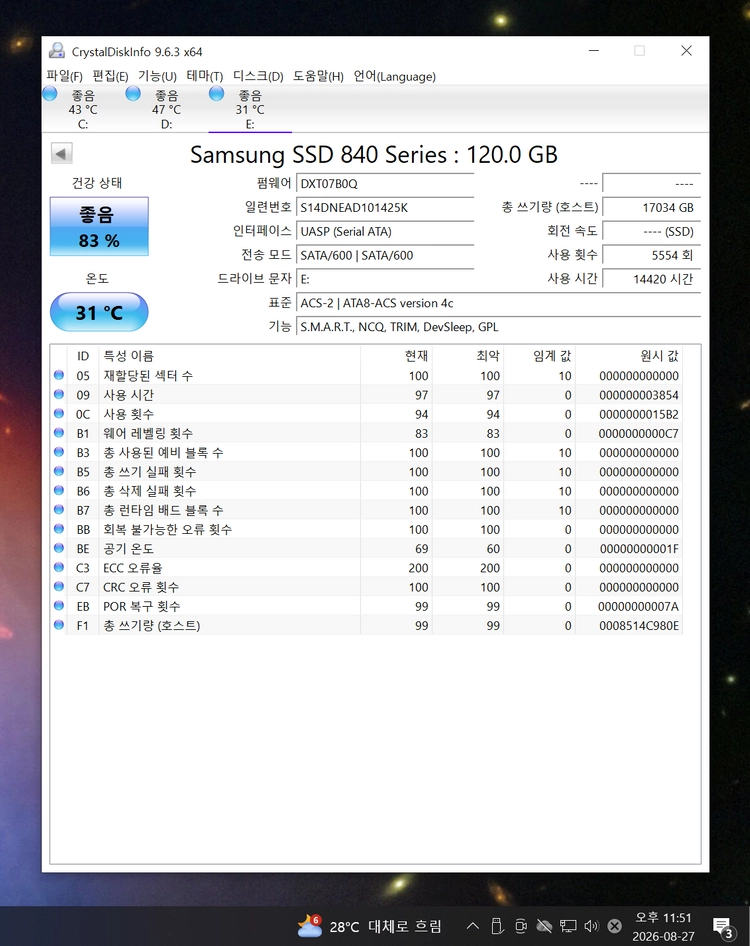Viewport: 750px width, 946px height.
Task: Open the weather widget 28°C 대체로 흐림
Action: pyautogui.click(x=369, y=926)
